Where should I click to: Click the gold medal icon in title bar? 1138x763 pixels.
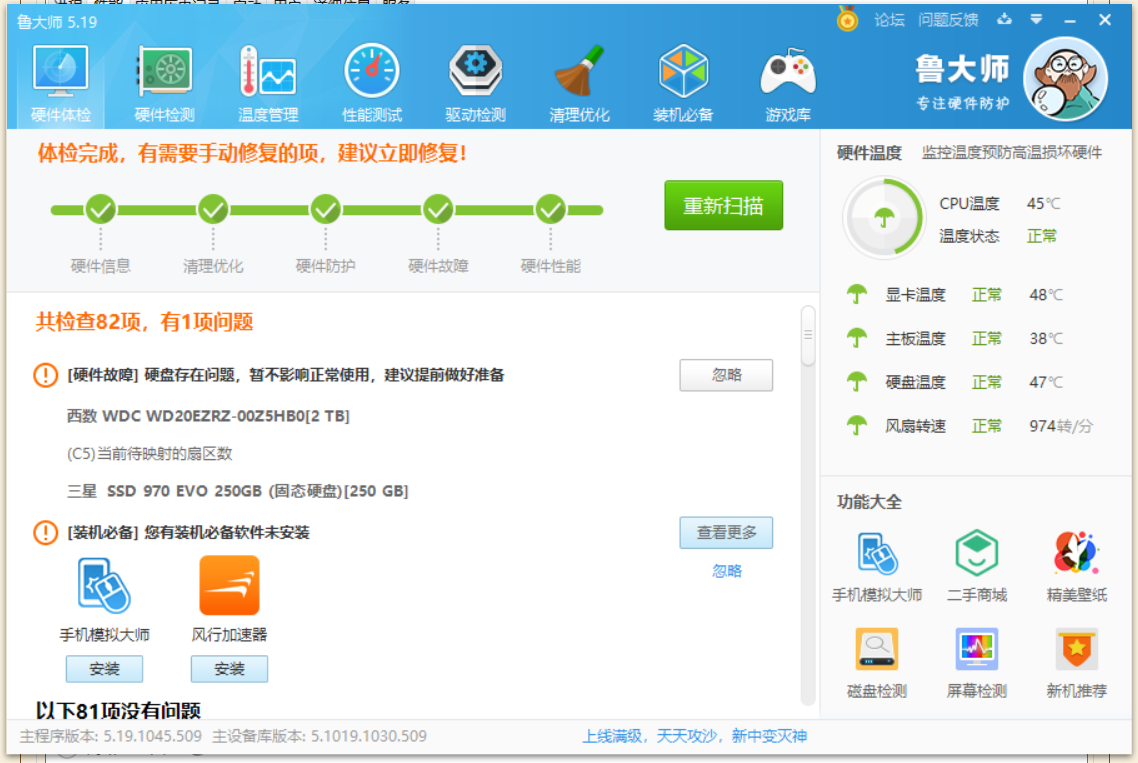pos(847,18)
